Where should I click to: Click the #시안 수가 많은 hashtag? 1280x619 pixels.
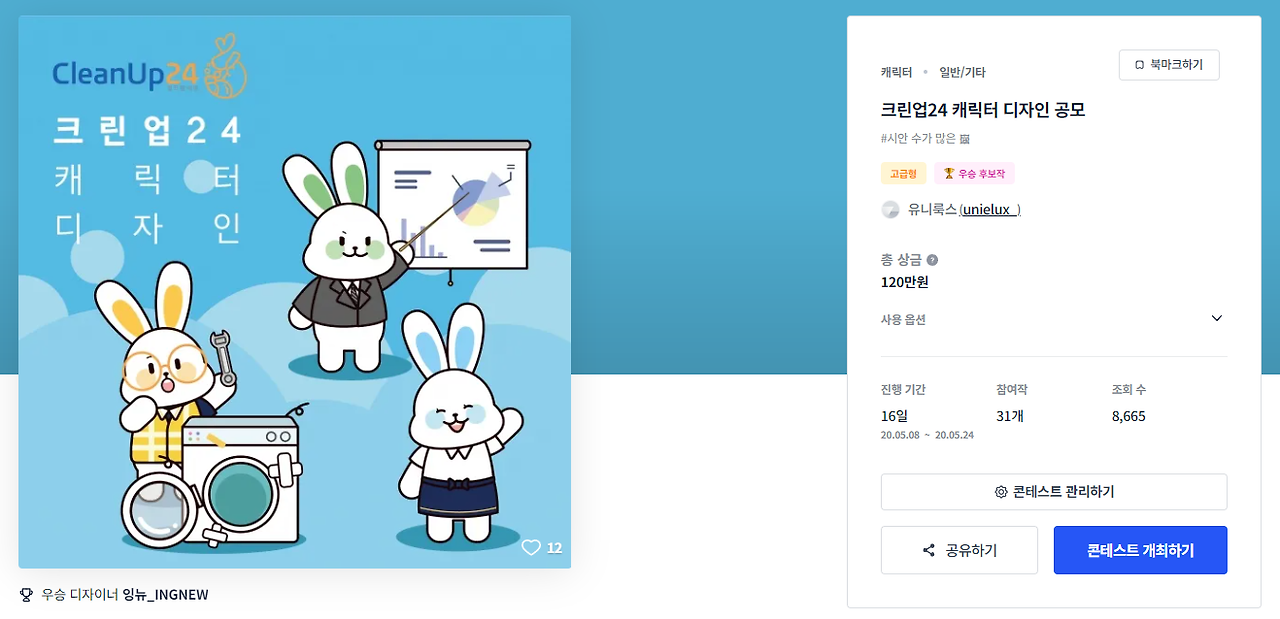925,139
